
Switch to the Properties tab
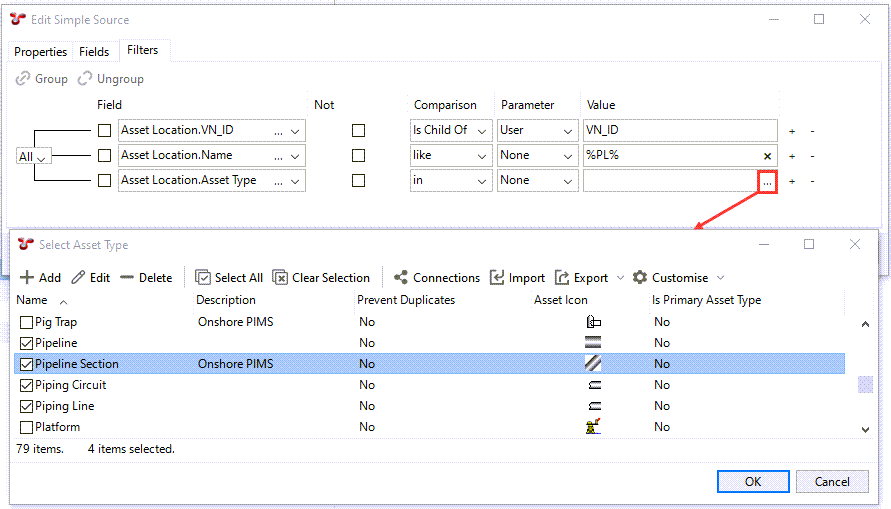(40, 52)
